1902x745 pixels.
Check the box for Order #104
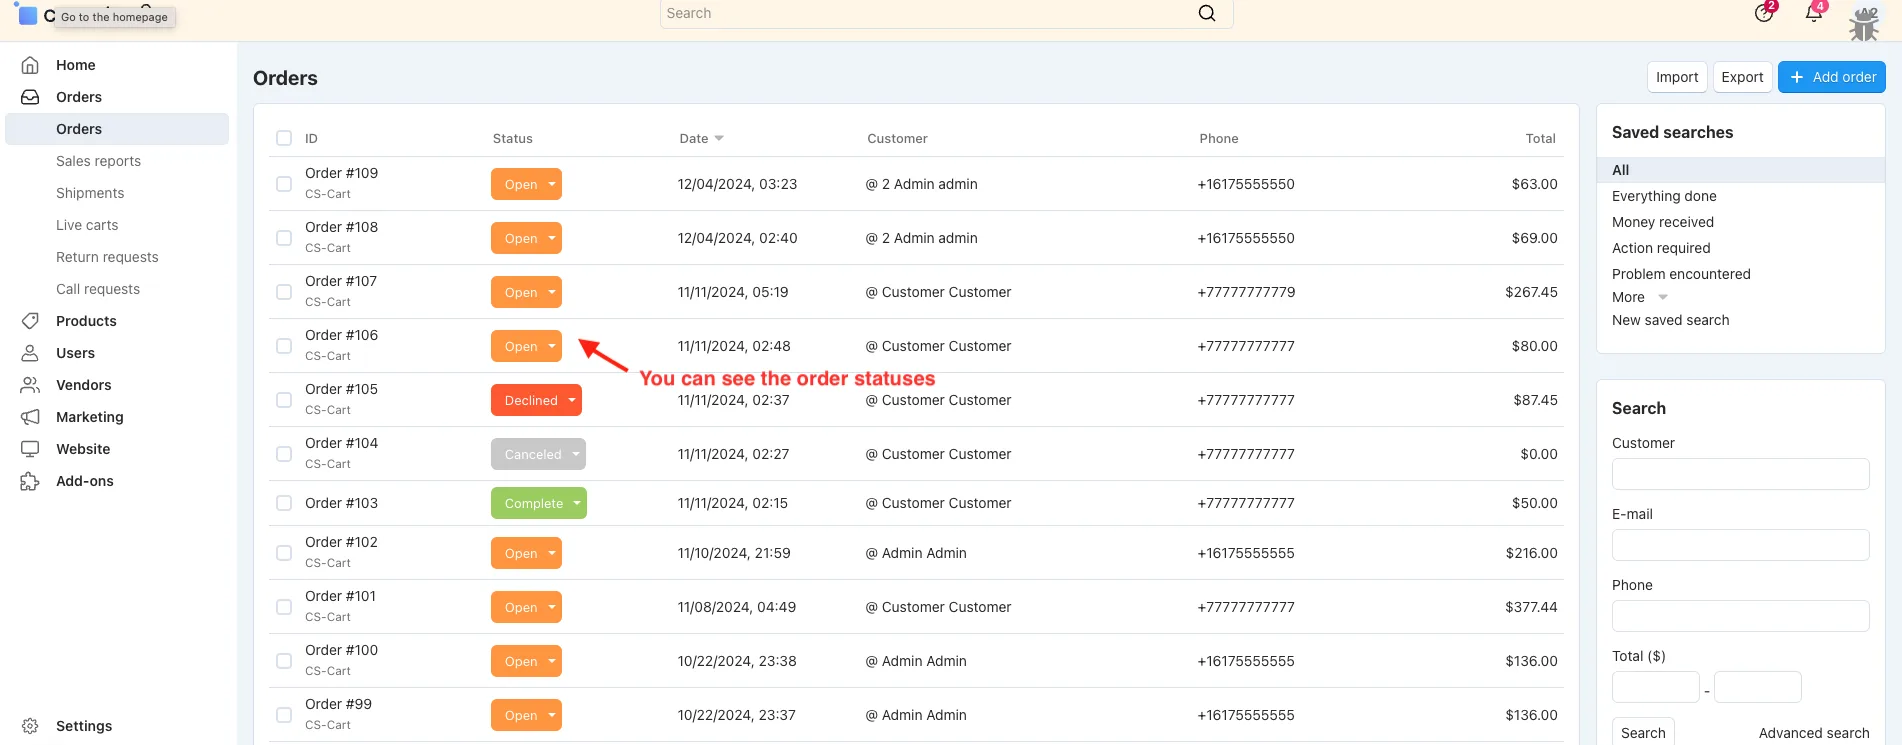(284, 454)
